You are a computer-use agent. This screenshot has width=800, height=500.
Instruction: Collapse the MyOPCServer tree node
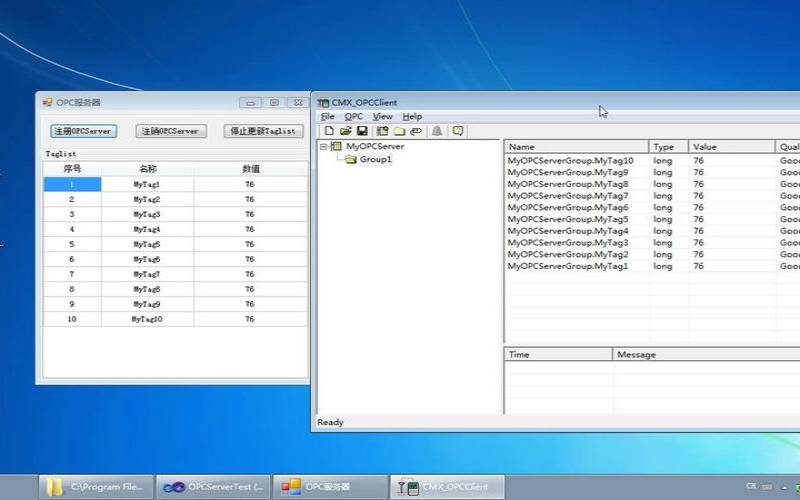pos(323,147)
